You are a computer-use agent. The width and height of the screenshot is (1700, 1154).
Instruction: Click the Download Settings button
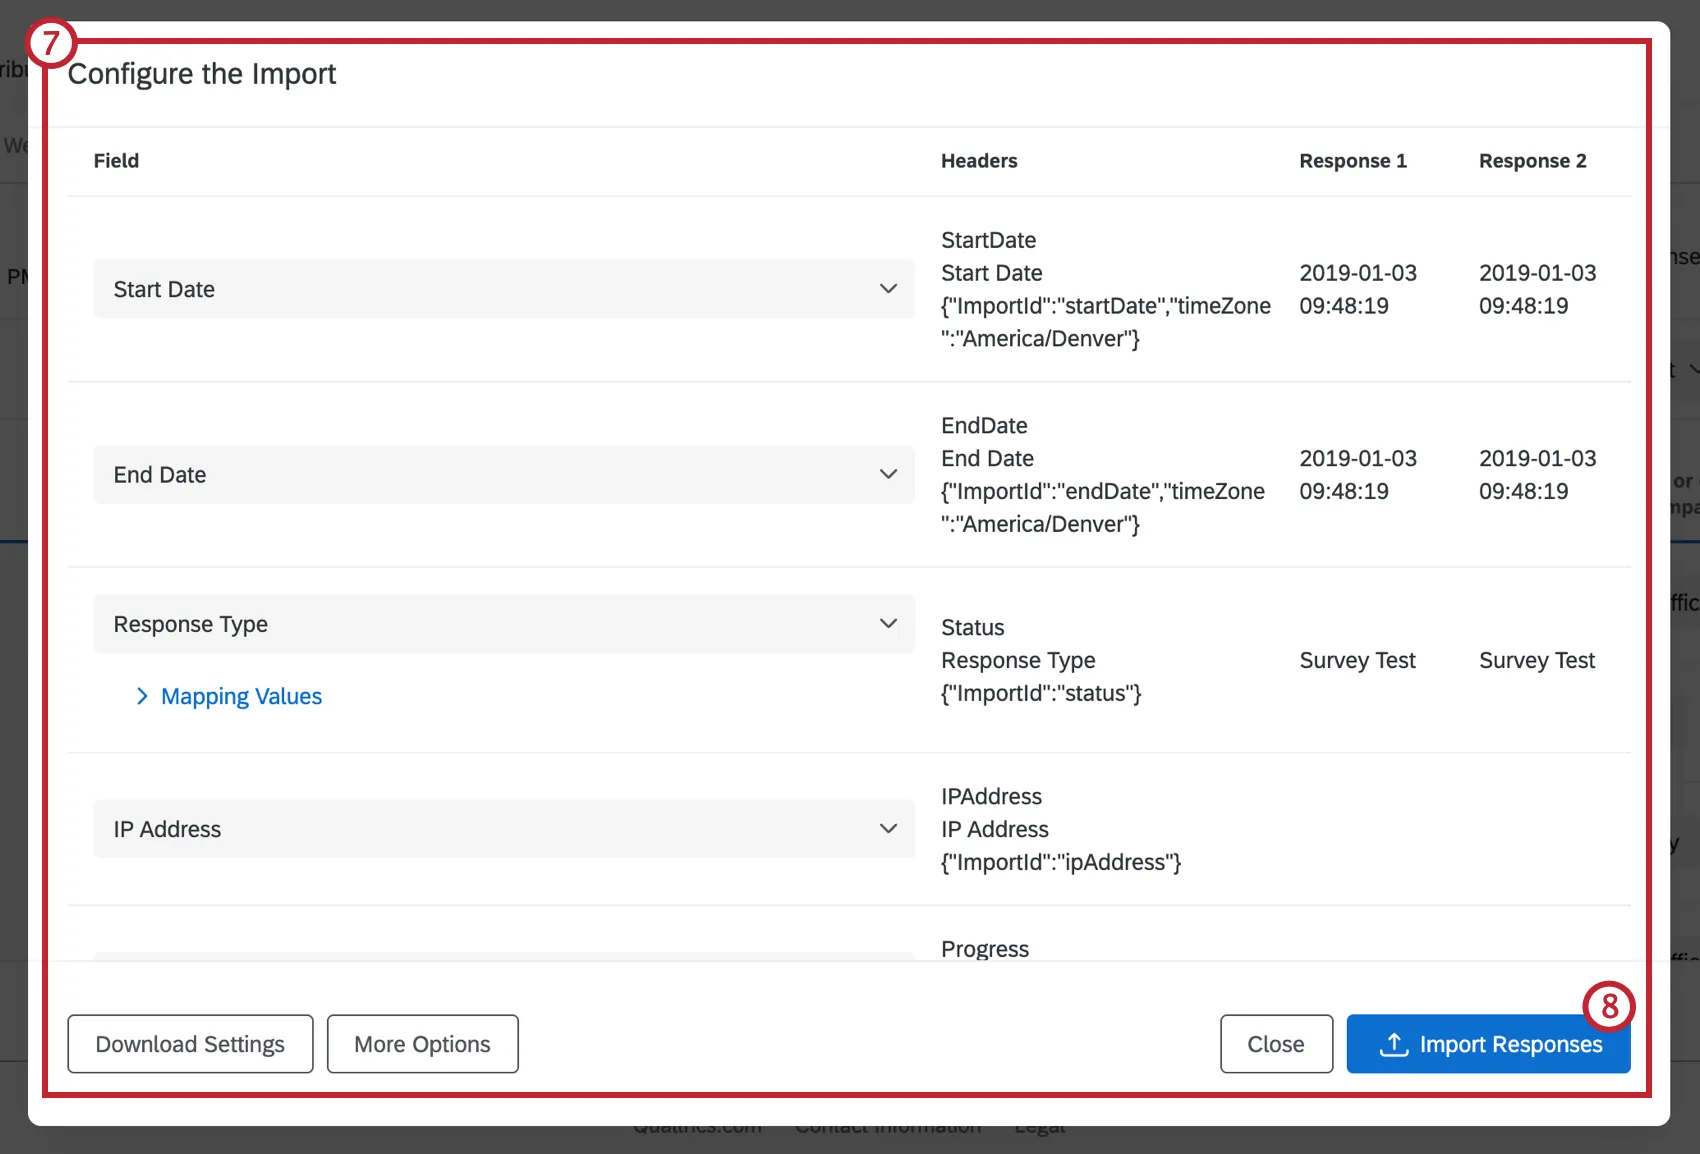tap(189, 1044)
